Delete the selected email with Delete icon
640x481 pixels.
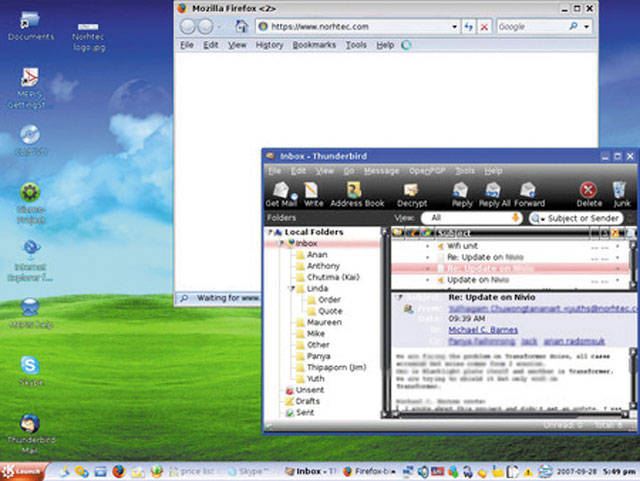tap(588, 190)
